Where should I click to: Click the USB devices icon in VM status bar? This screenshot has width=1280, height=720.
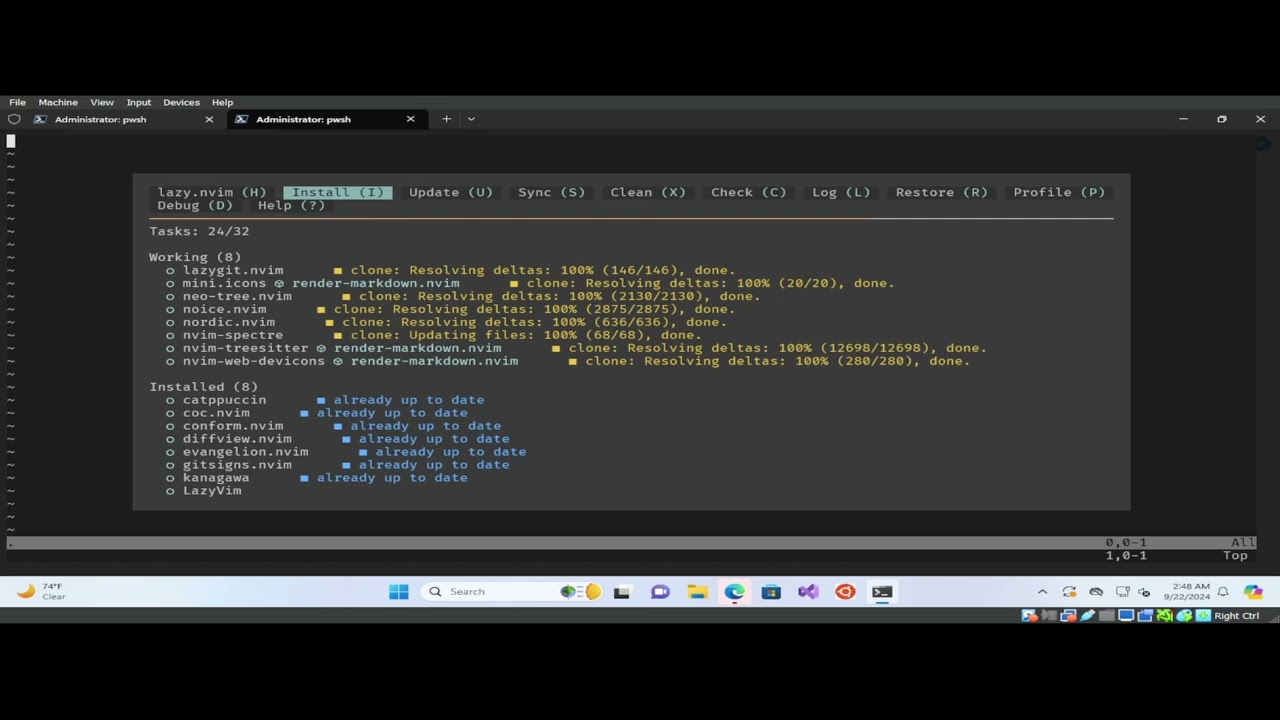point(1087,615)
